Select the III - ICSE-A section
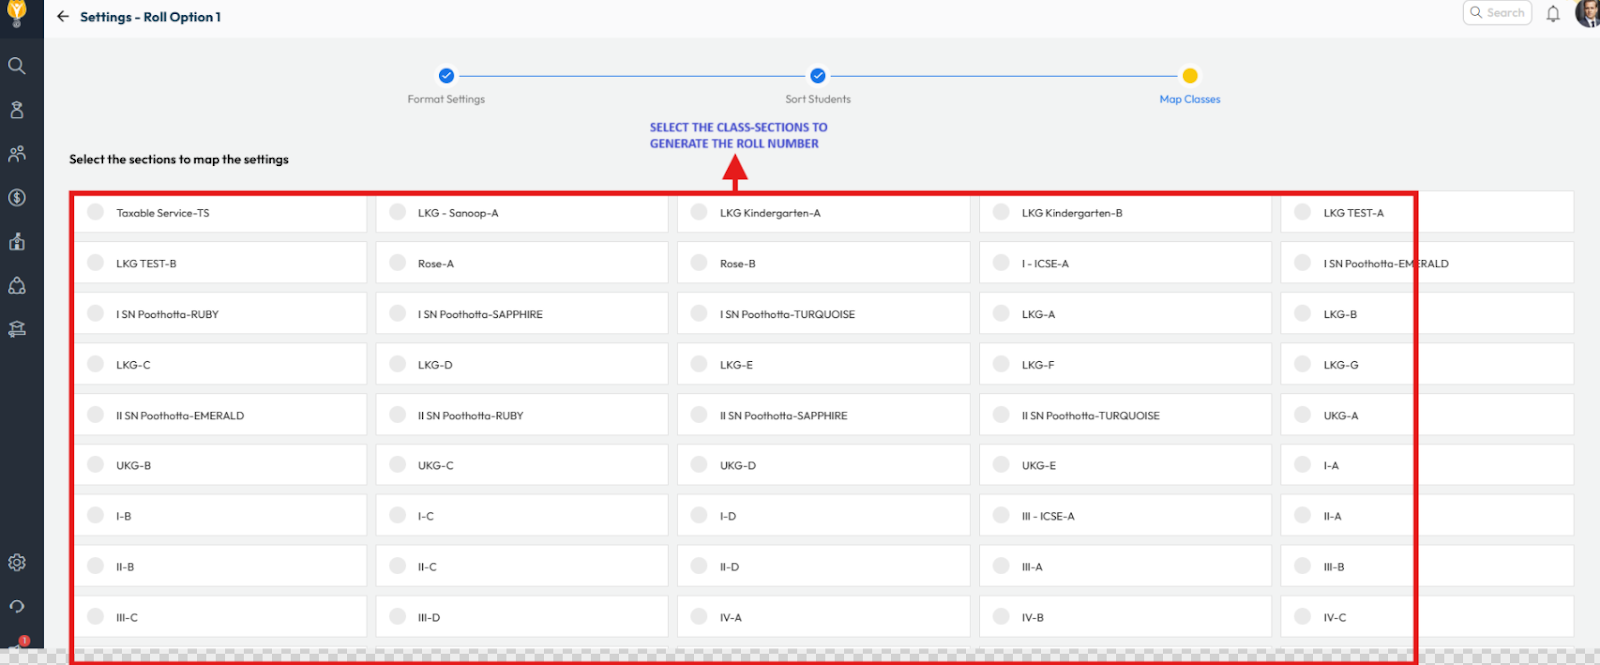1600x665 pixels. pos(1001,516)
